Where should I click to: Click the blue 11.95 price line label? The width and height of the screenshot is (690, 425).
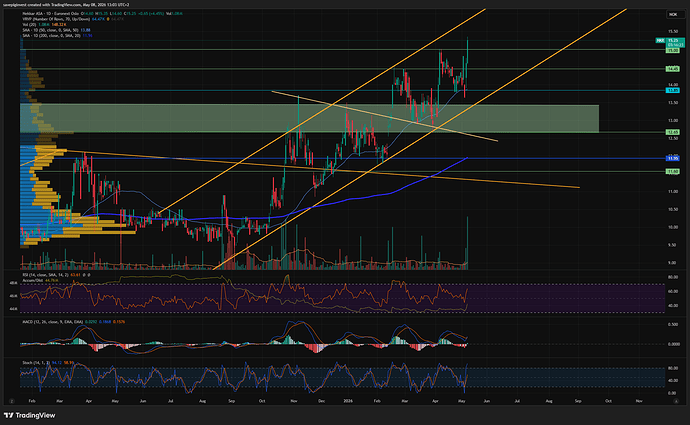coord(673,158)
